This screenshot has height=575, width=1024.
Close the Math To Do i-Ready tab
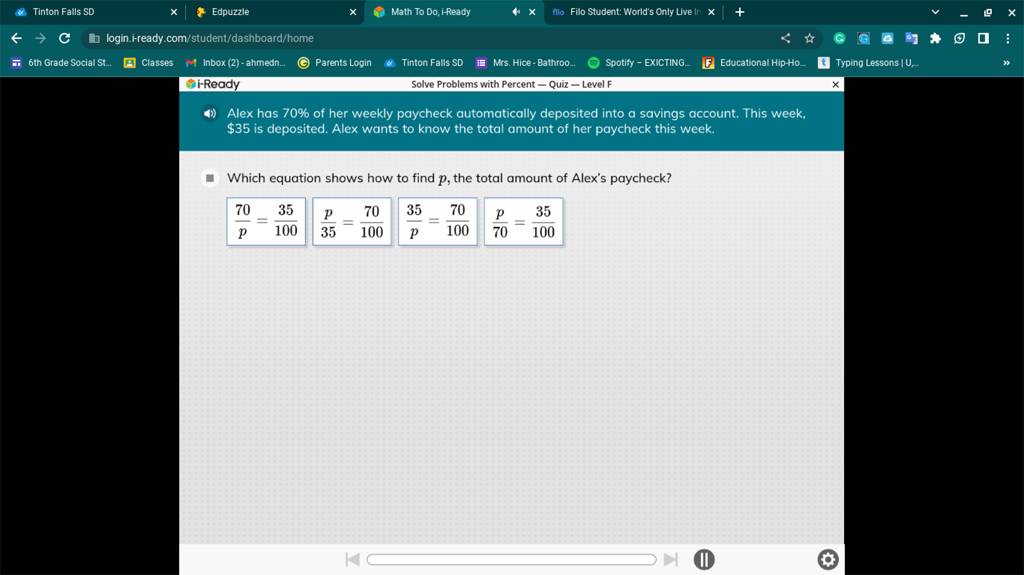pyautogui.click(x=532, y=12)
